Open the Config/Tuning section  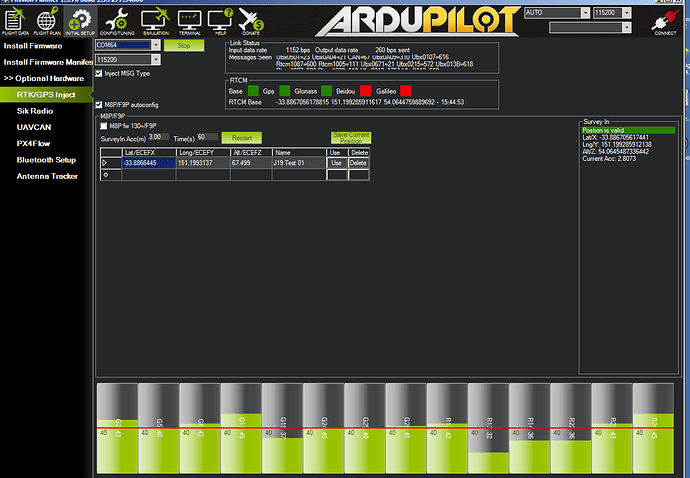(118, 20)
